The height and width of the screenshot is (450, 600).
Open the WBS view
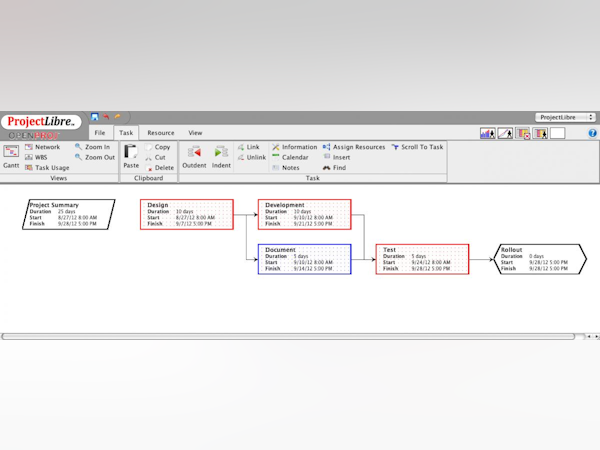(x=36, y=157)
